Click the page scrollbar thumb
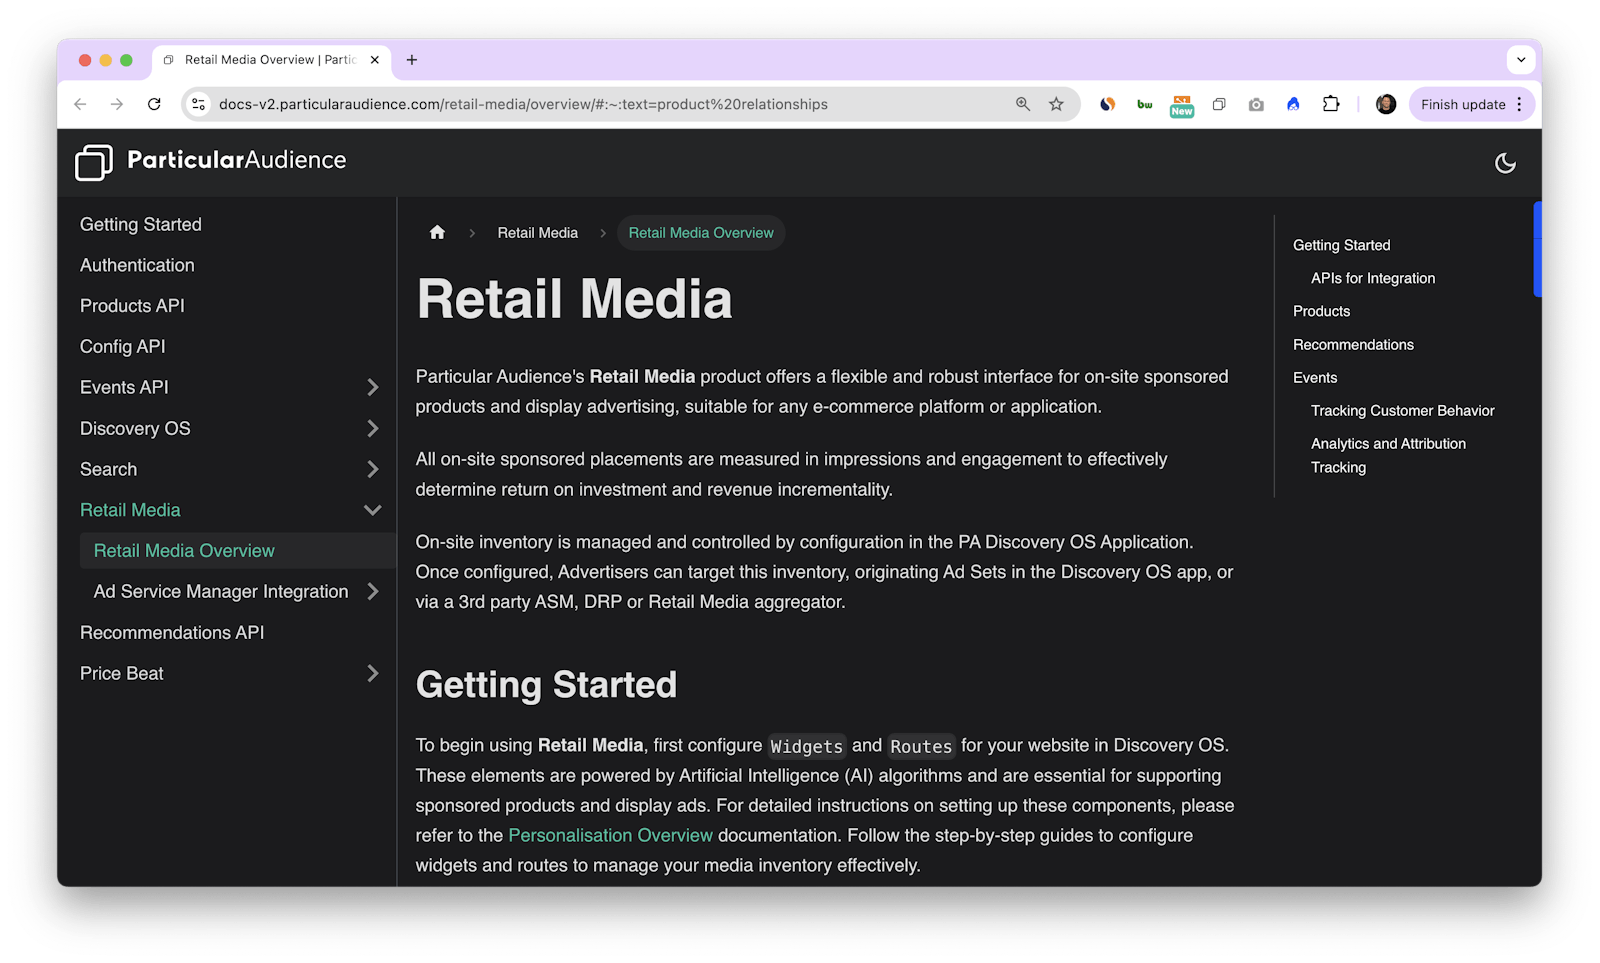Image resolution: width=1600 pixels, height=963 pixels. pos(1537,250)
